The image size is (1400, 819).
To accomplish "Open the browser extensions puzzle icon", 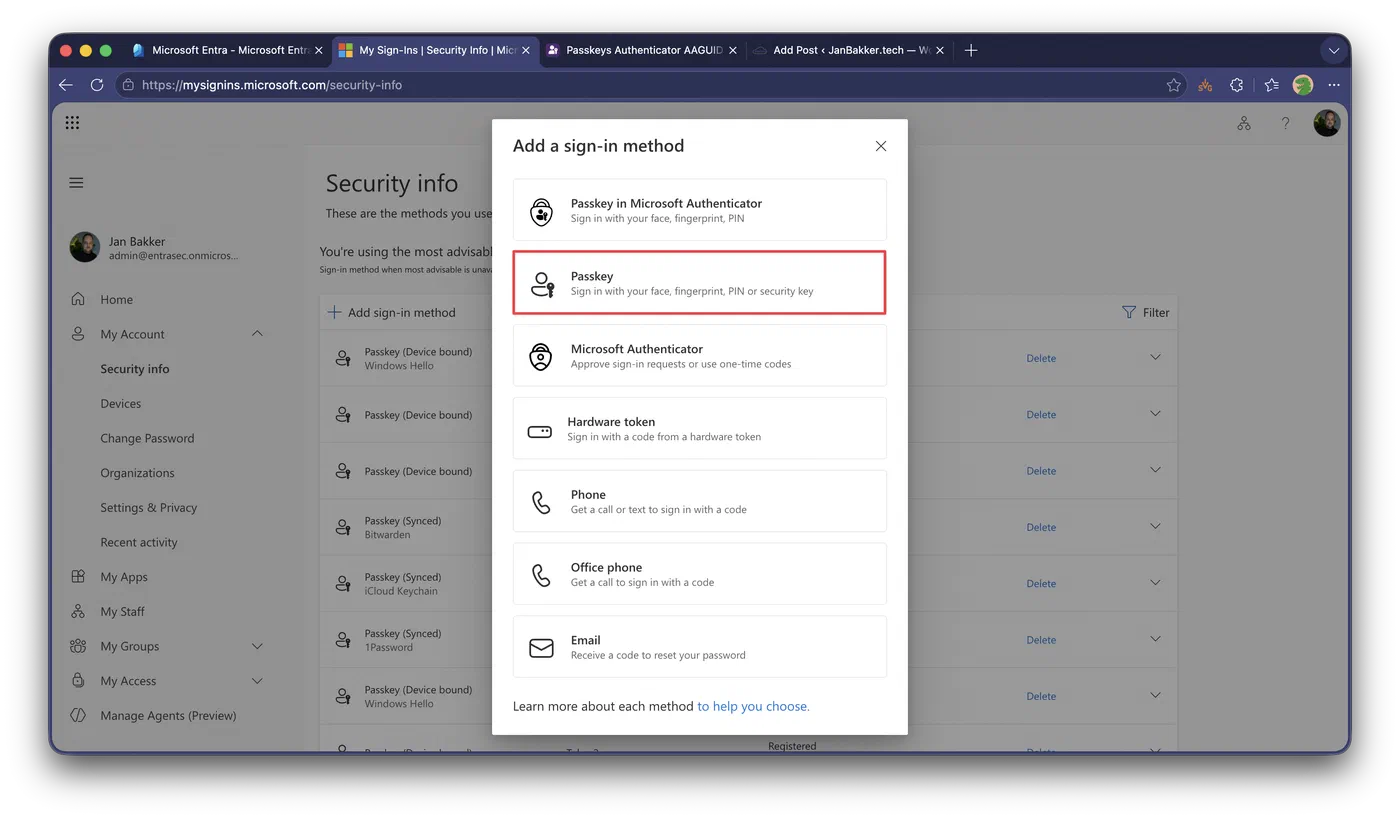I will [x=1237, y=85].
